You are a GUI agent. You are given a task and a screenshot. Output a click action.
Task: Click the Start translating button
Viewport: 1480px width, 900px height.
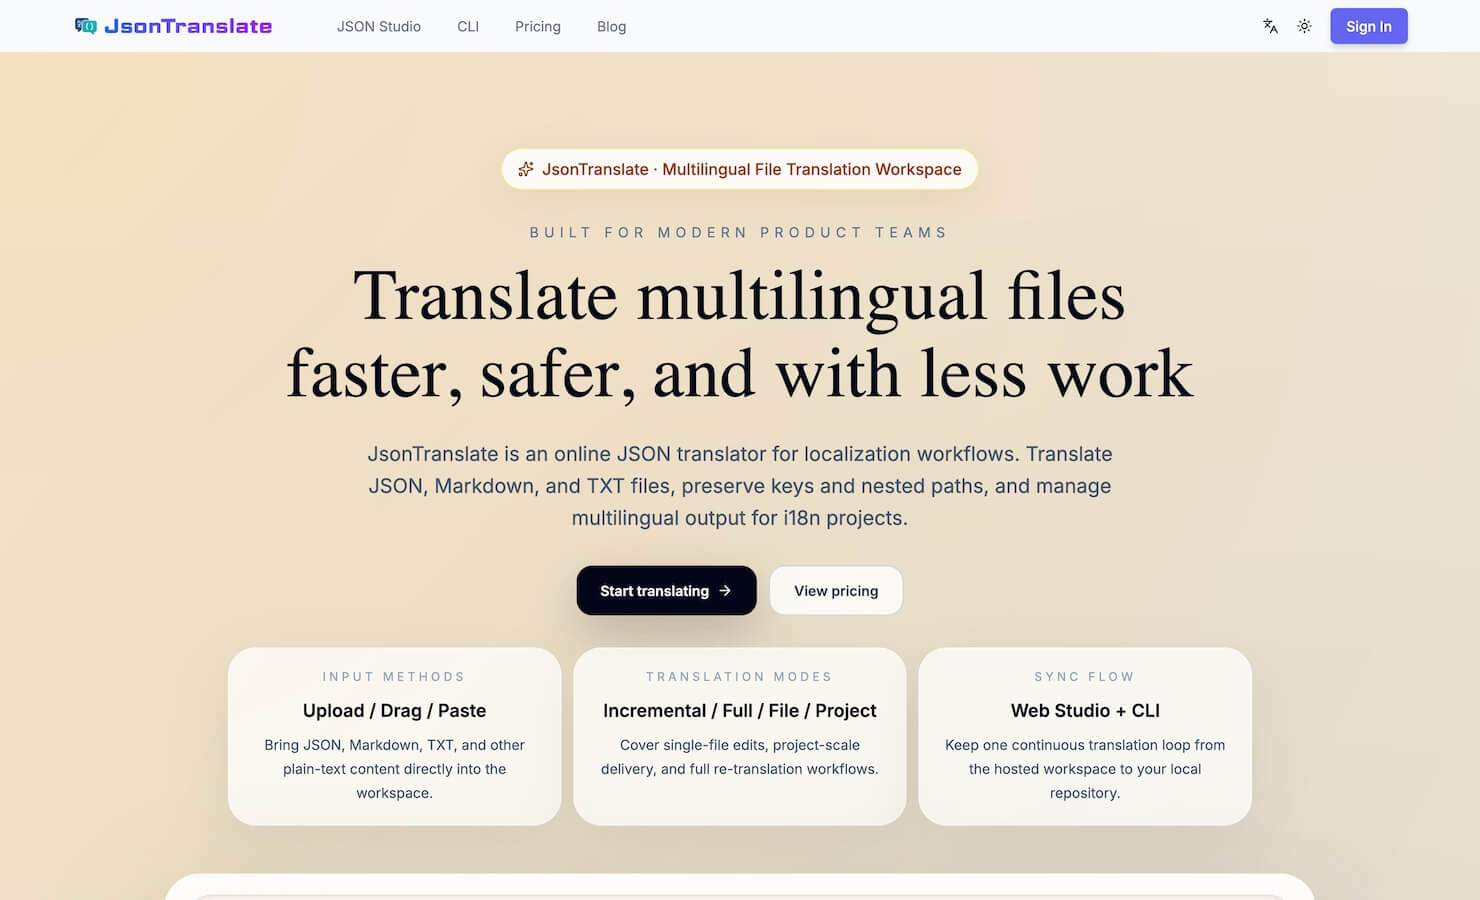coord(666,590)
